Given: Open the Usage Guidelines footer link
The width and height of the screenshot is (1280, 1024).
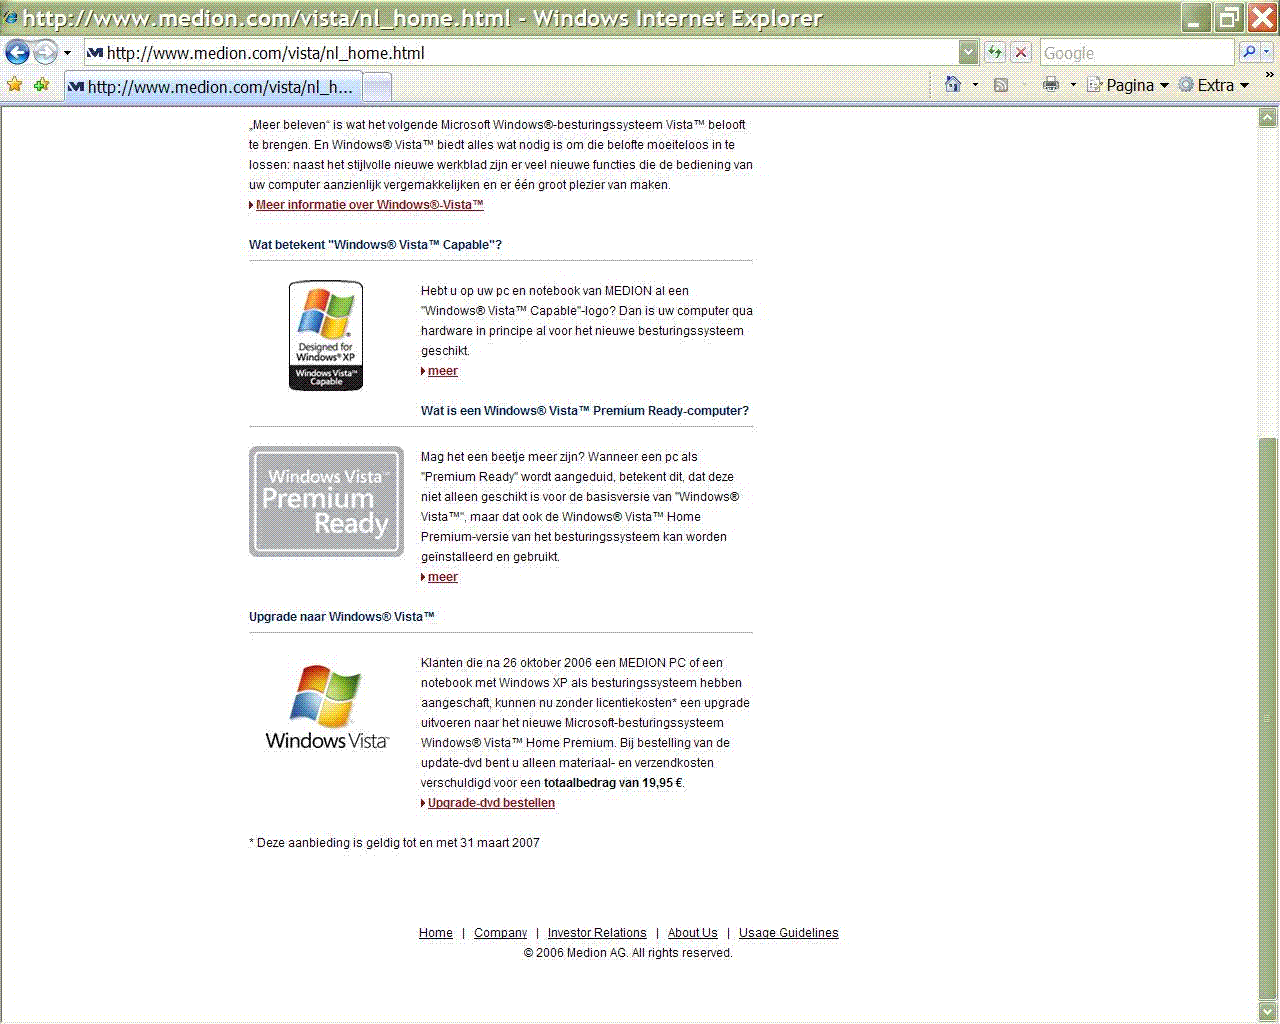Looking at the screenshot, I should coord(789,933).
